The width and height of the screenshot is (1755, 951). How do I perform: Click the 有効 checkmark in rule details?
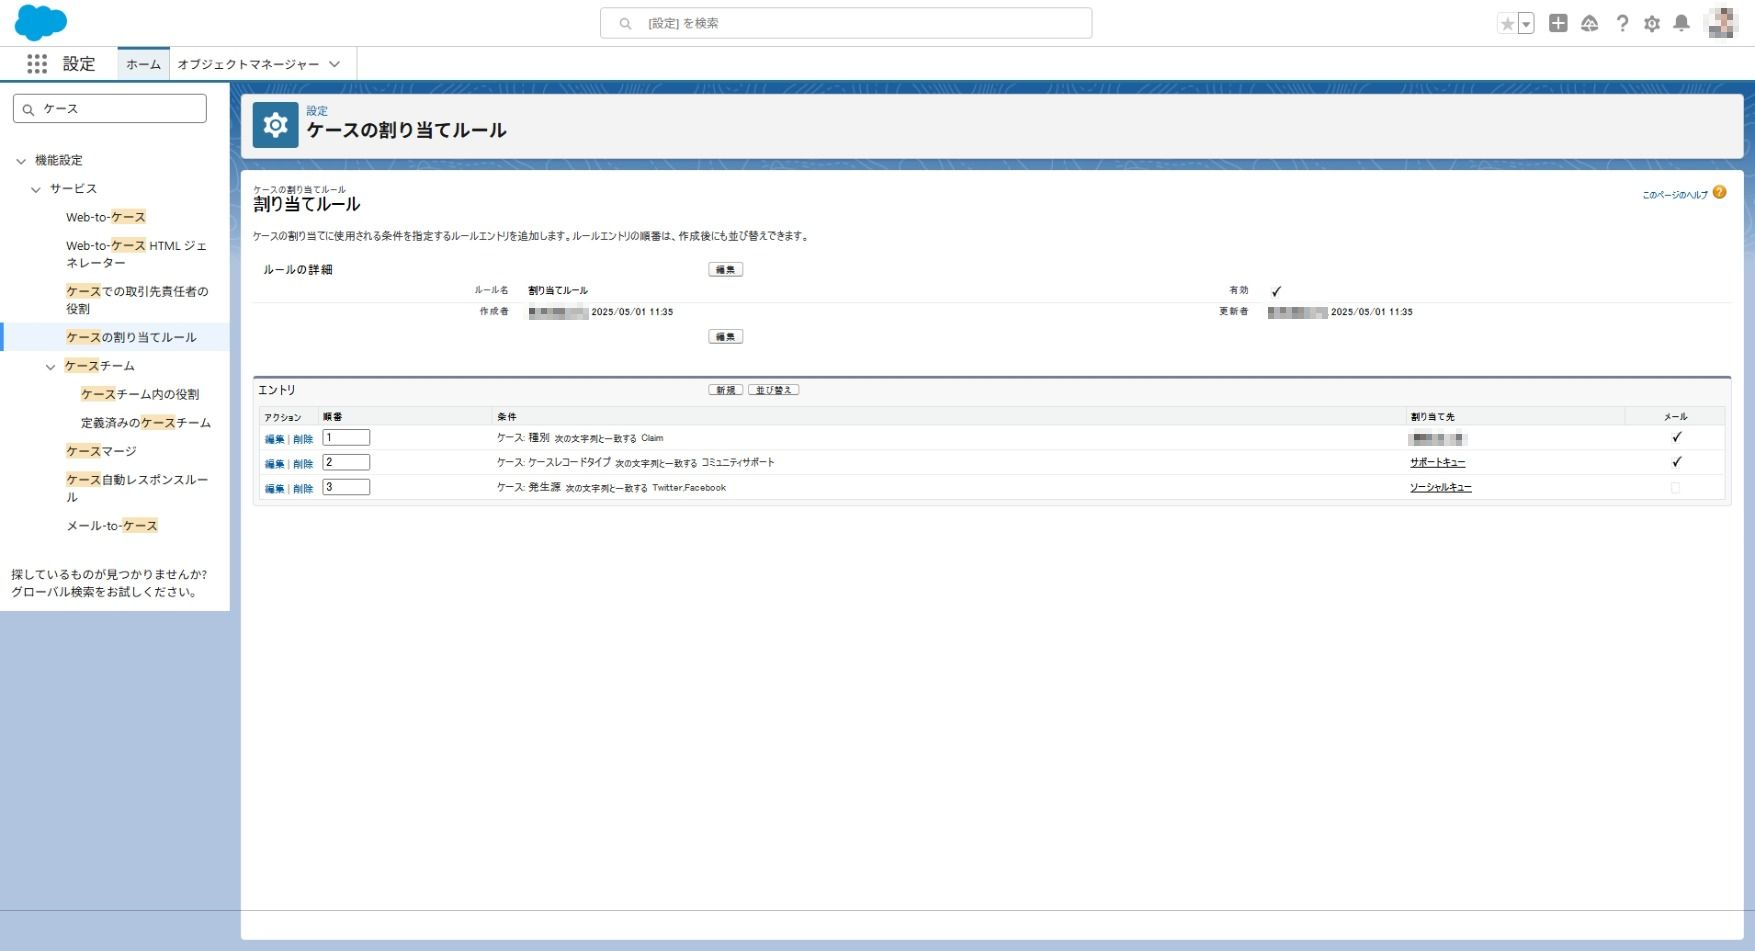pos(1276,291)
